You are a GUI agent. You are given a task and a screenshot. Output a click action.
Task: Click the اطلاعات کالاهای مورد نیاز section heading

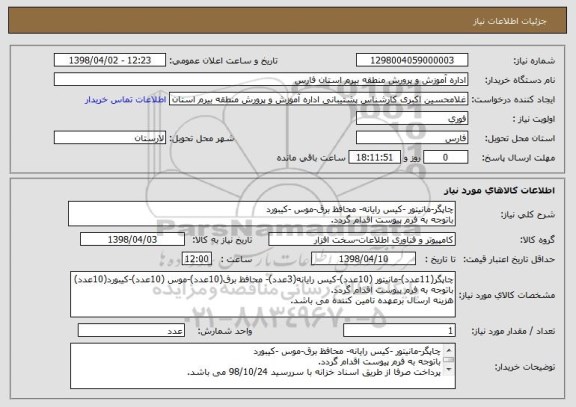click(500, 190)
